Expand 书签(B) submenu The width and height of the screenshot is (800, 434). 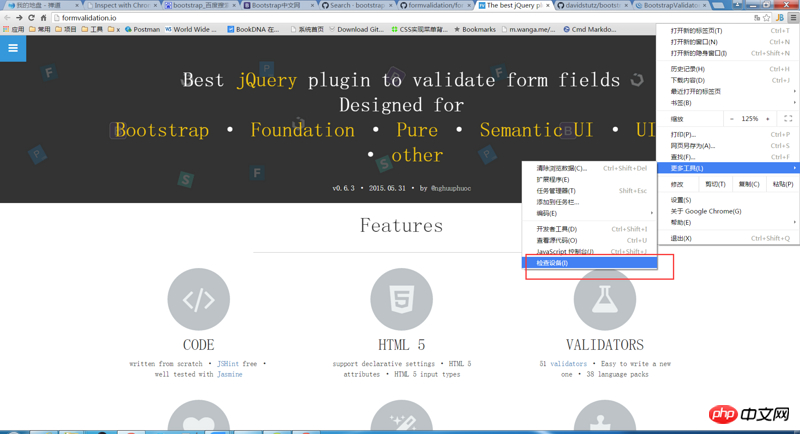tap(728, 103)
